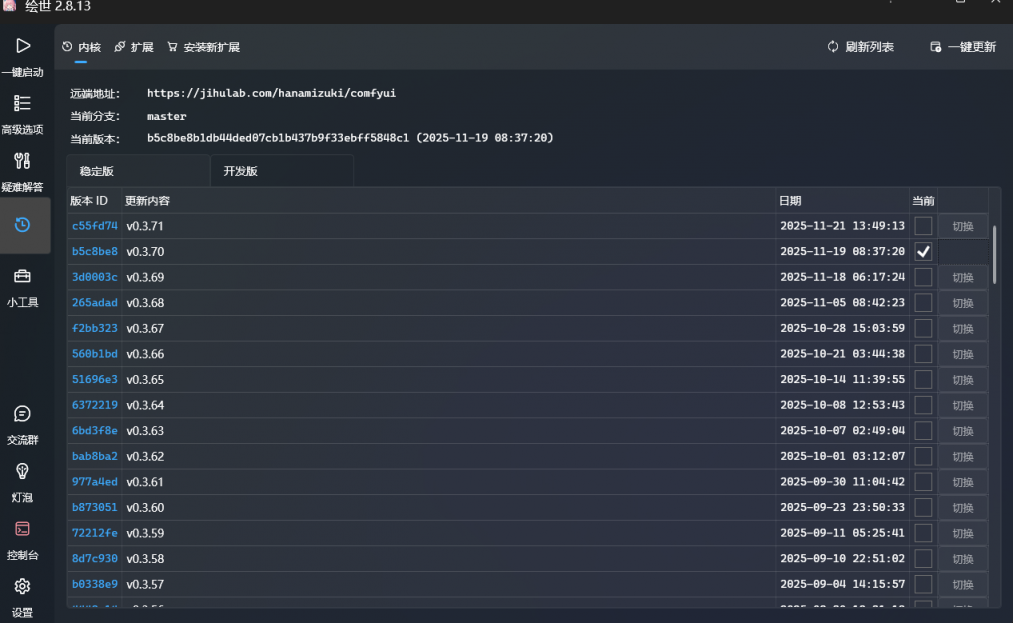Click the 刷新列表 button
The height and width of the screenshot is (623, 1013).
861,47
